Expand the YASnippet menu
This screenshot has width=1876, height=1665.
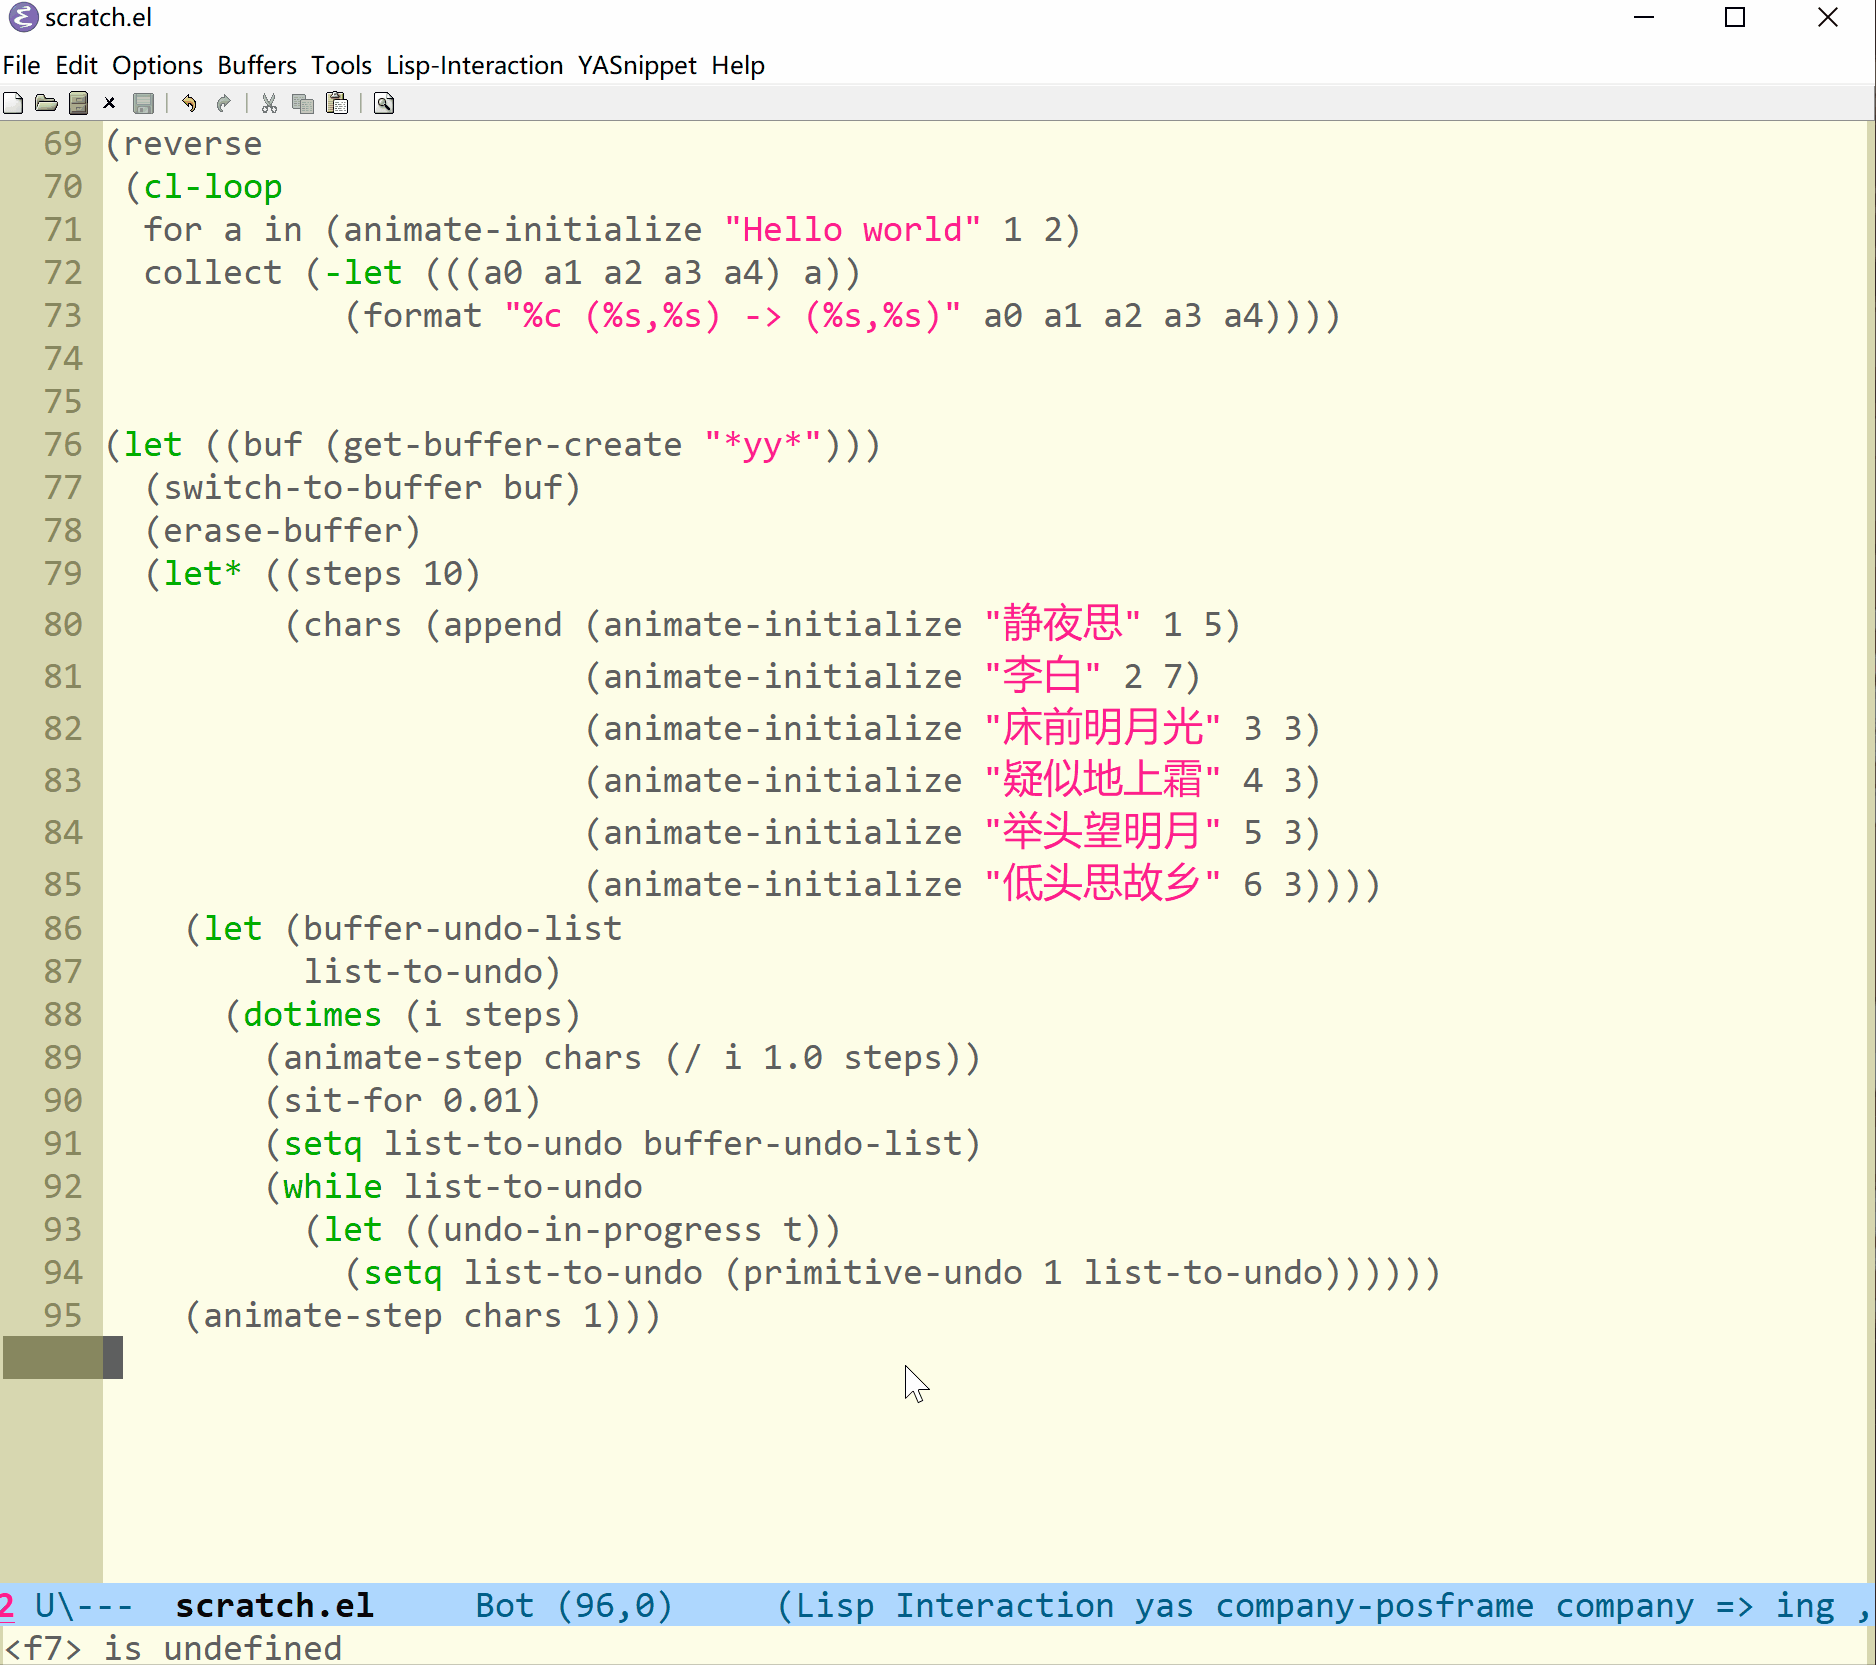pyautogui.click(x=637, y=66)
